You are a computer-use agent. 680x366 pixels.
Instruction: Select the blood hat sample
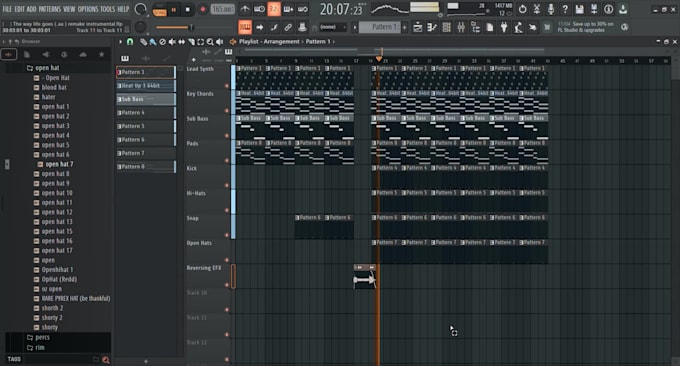tap(54, 87)
